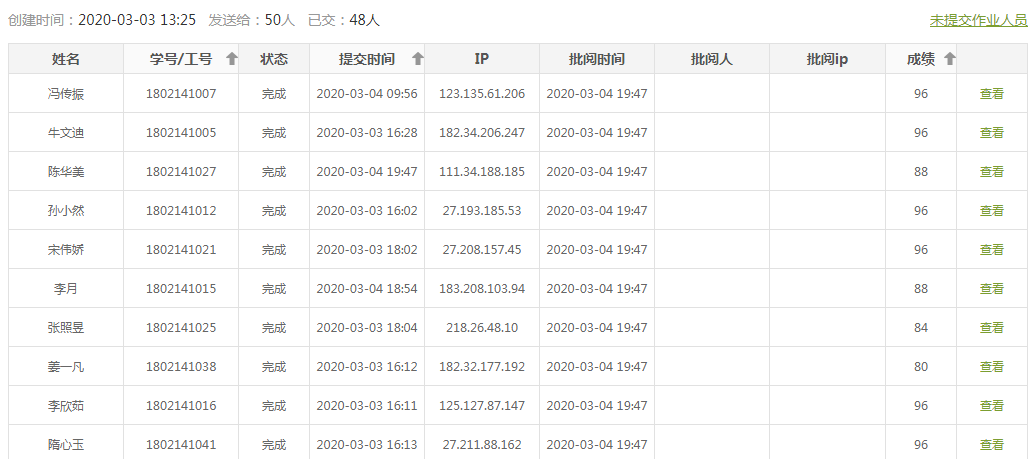Click the 批阅时间 column header
The height and width of the screenshot is (459, 1034).
[597, 59]
